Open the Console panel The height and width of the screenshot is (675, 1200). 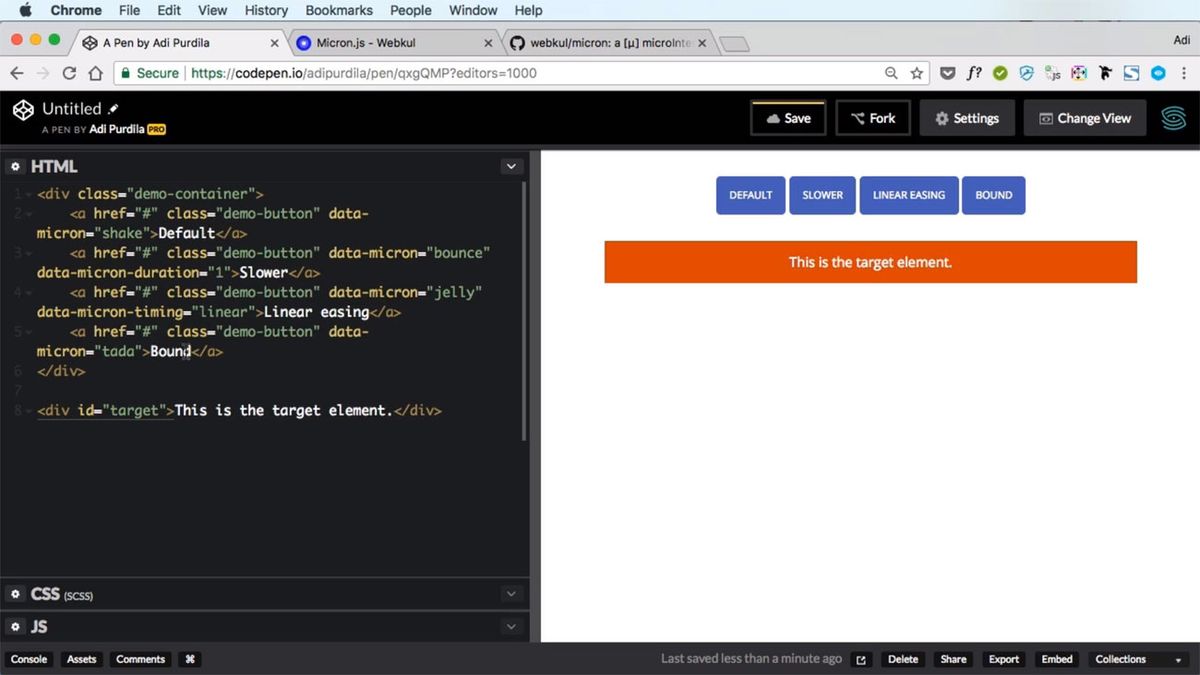pyautogui.click(x=28, y=659)
